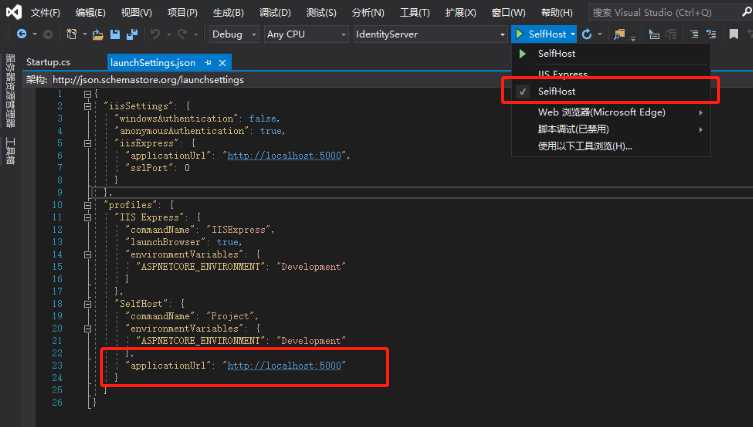Follow localhost:5000 link on line 6

(284, 156)
